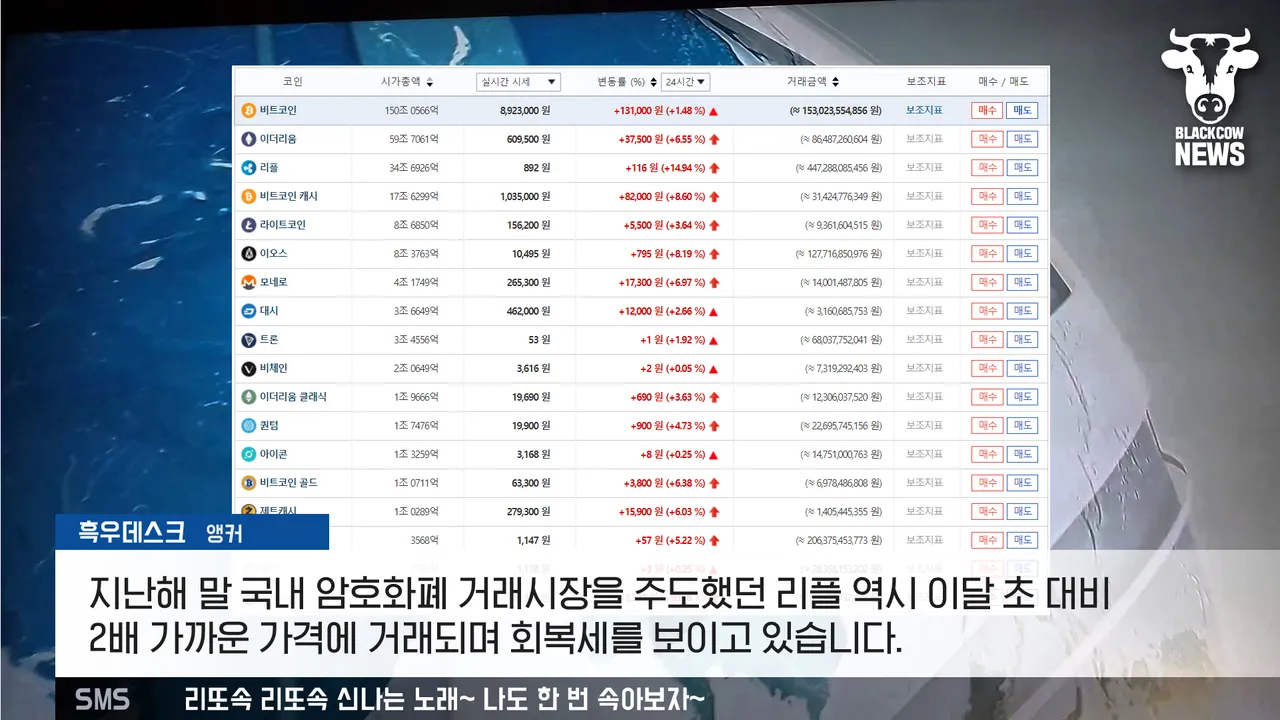1280x720 pixels.
Task: Click Ethereum price 609,500 원
Action: (529, 139)
